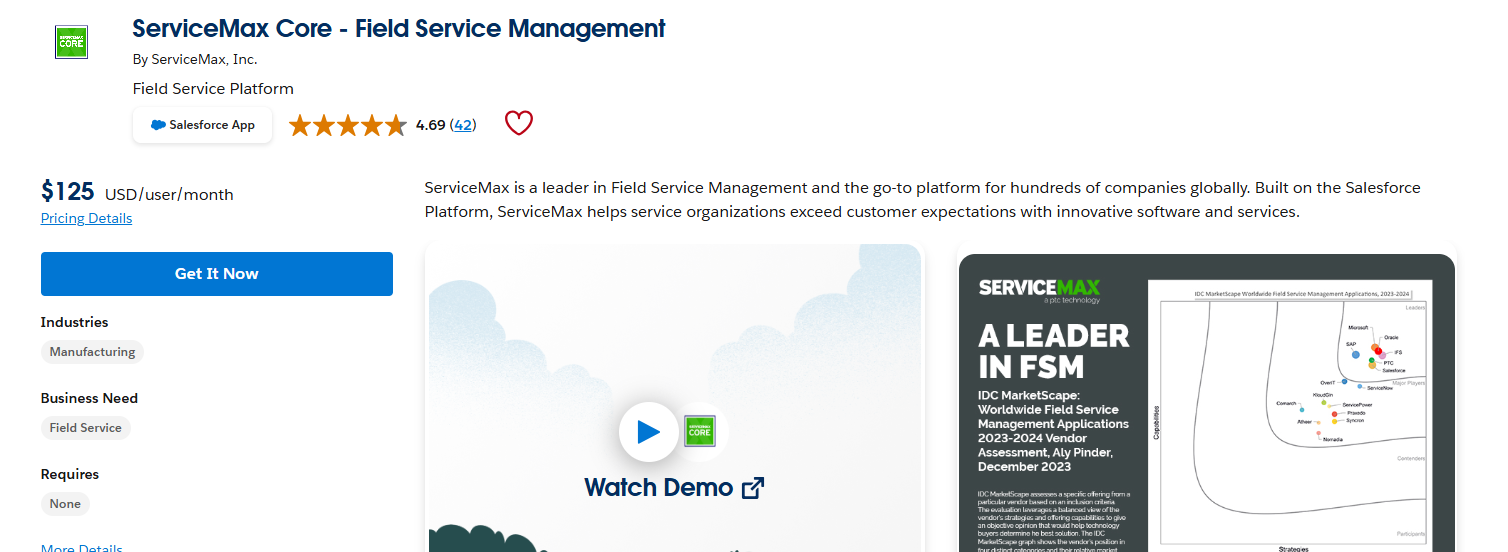The width and height of the screenshot is (1508, 552).
Task: Select the Salesforce App badge
Action: (202, 125)
